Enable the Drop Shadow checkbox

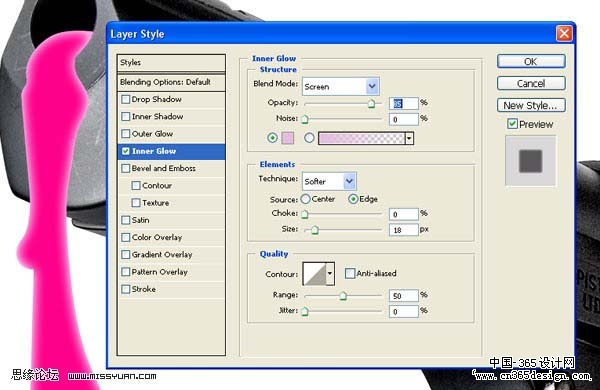[x=126, y=100]
